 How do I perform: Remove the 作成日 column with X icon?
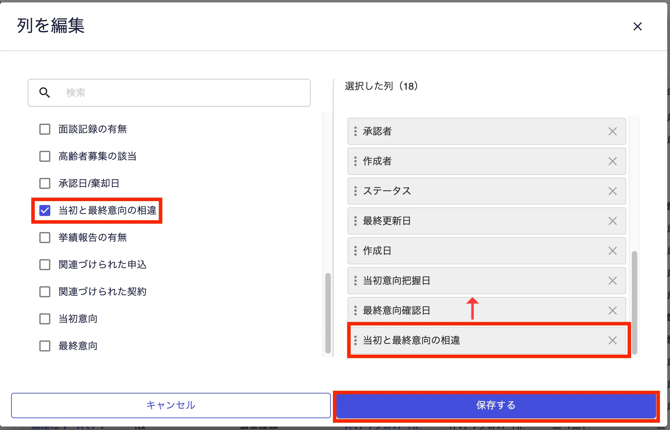tap(612, 251)
